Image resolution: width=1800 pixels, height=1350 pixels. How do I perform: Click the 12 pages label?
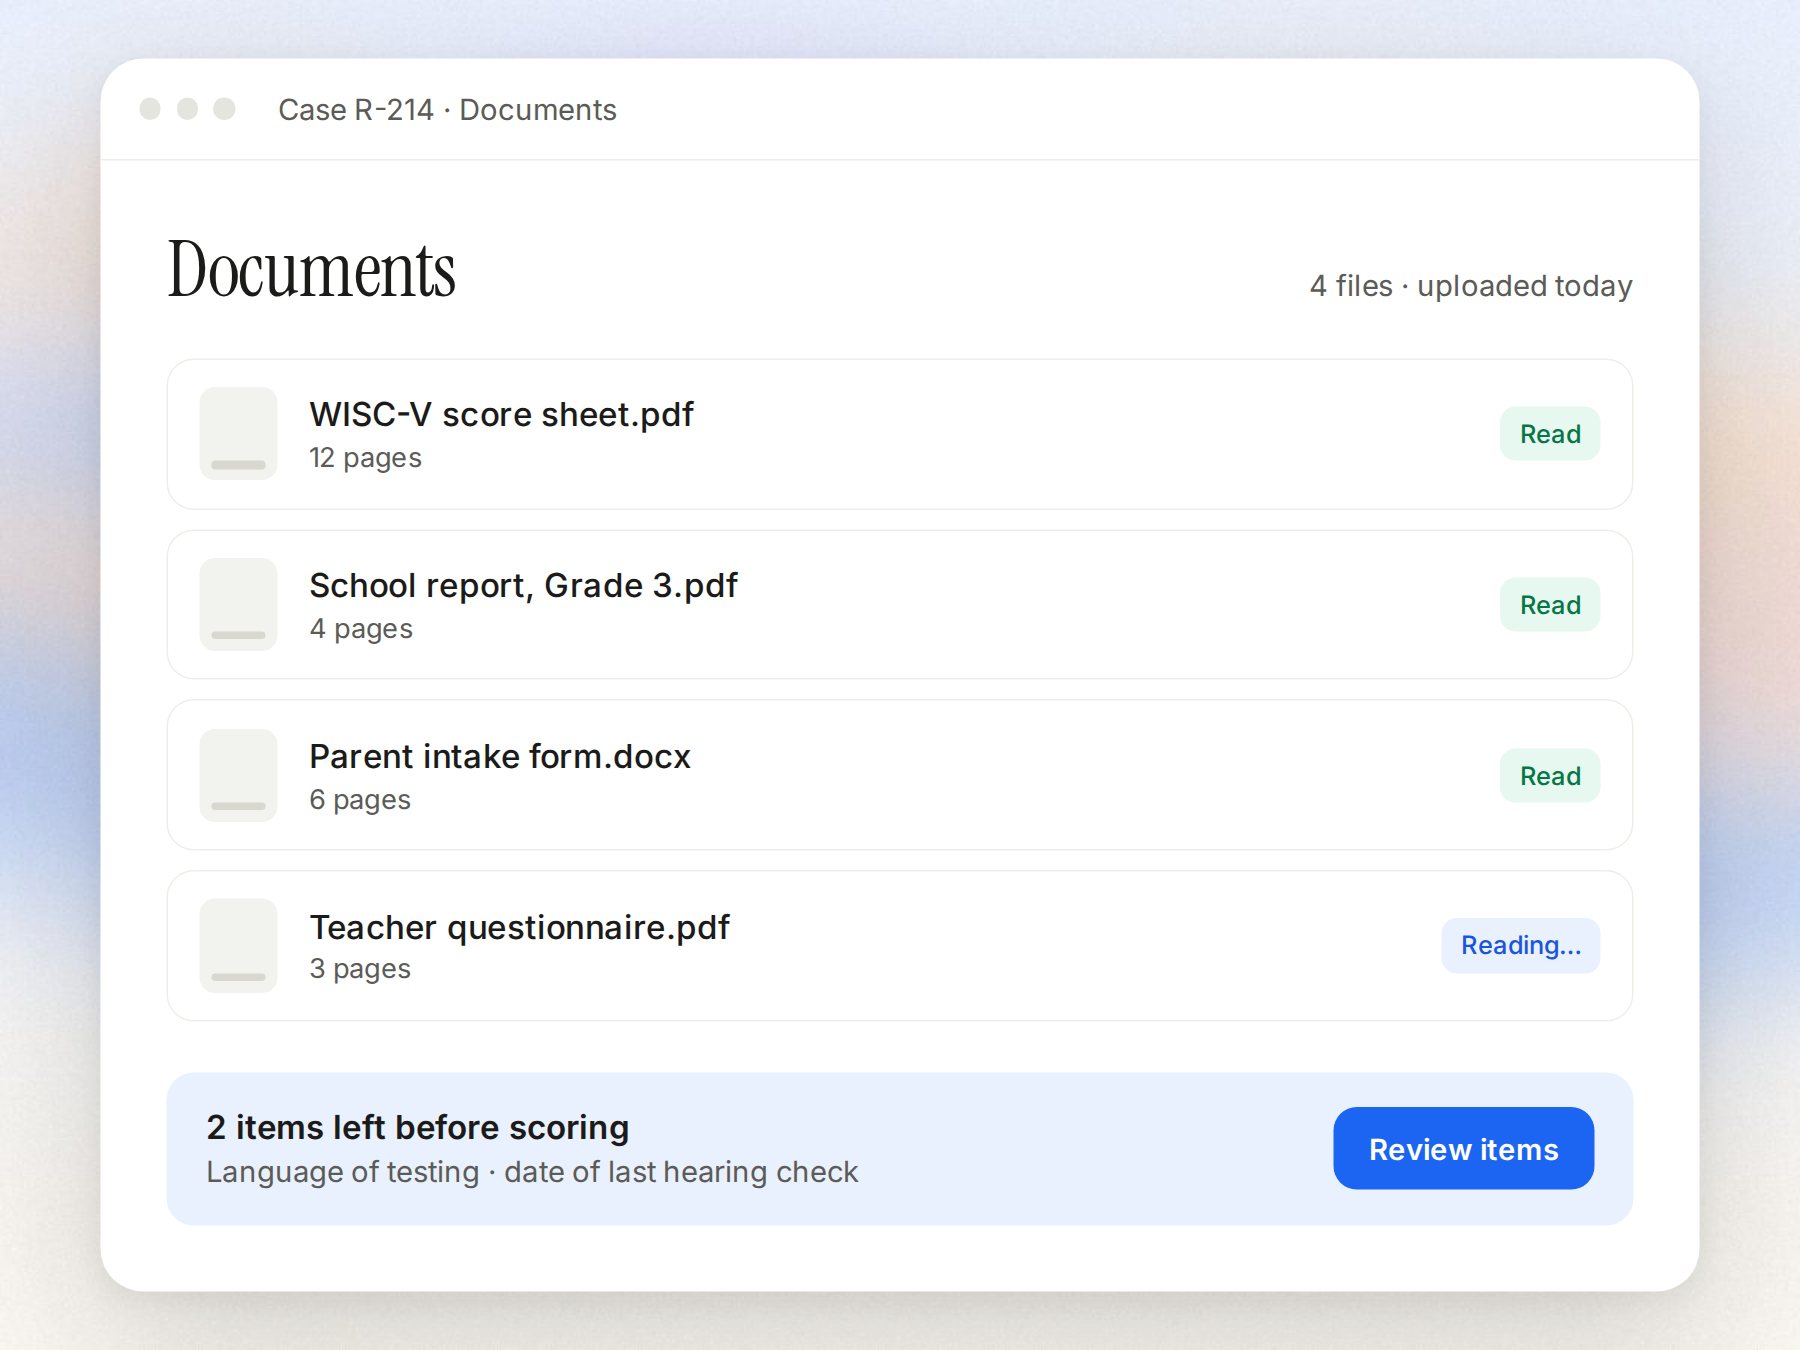coord(365,458)
